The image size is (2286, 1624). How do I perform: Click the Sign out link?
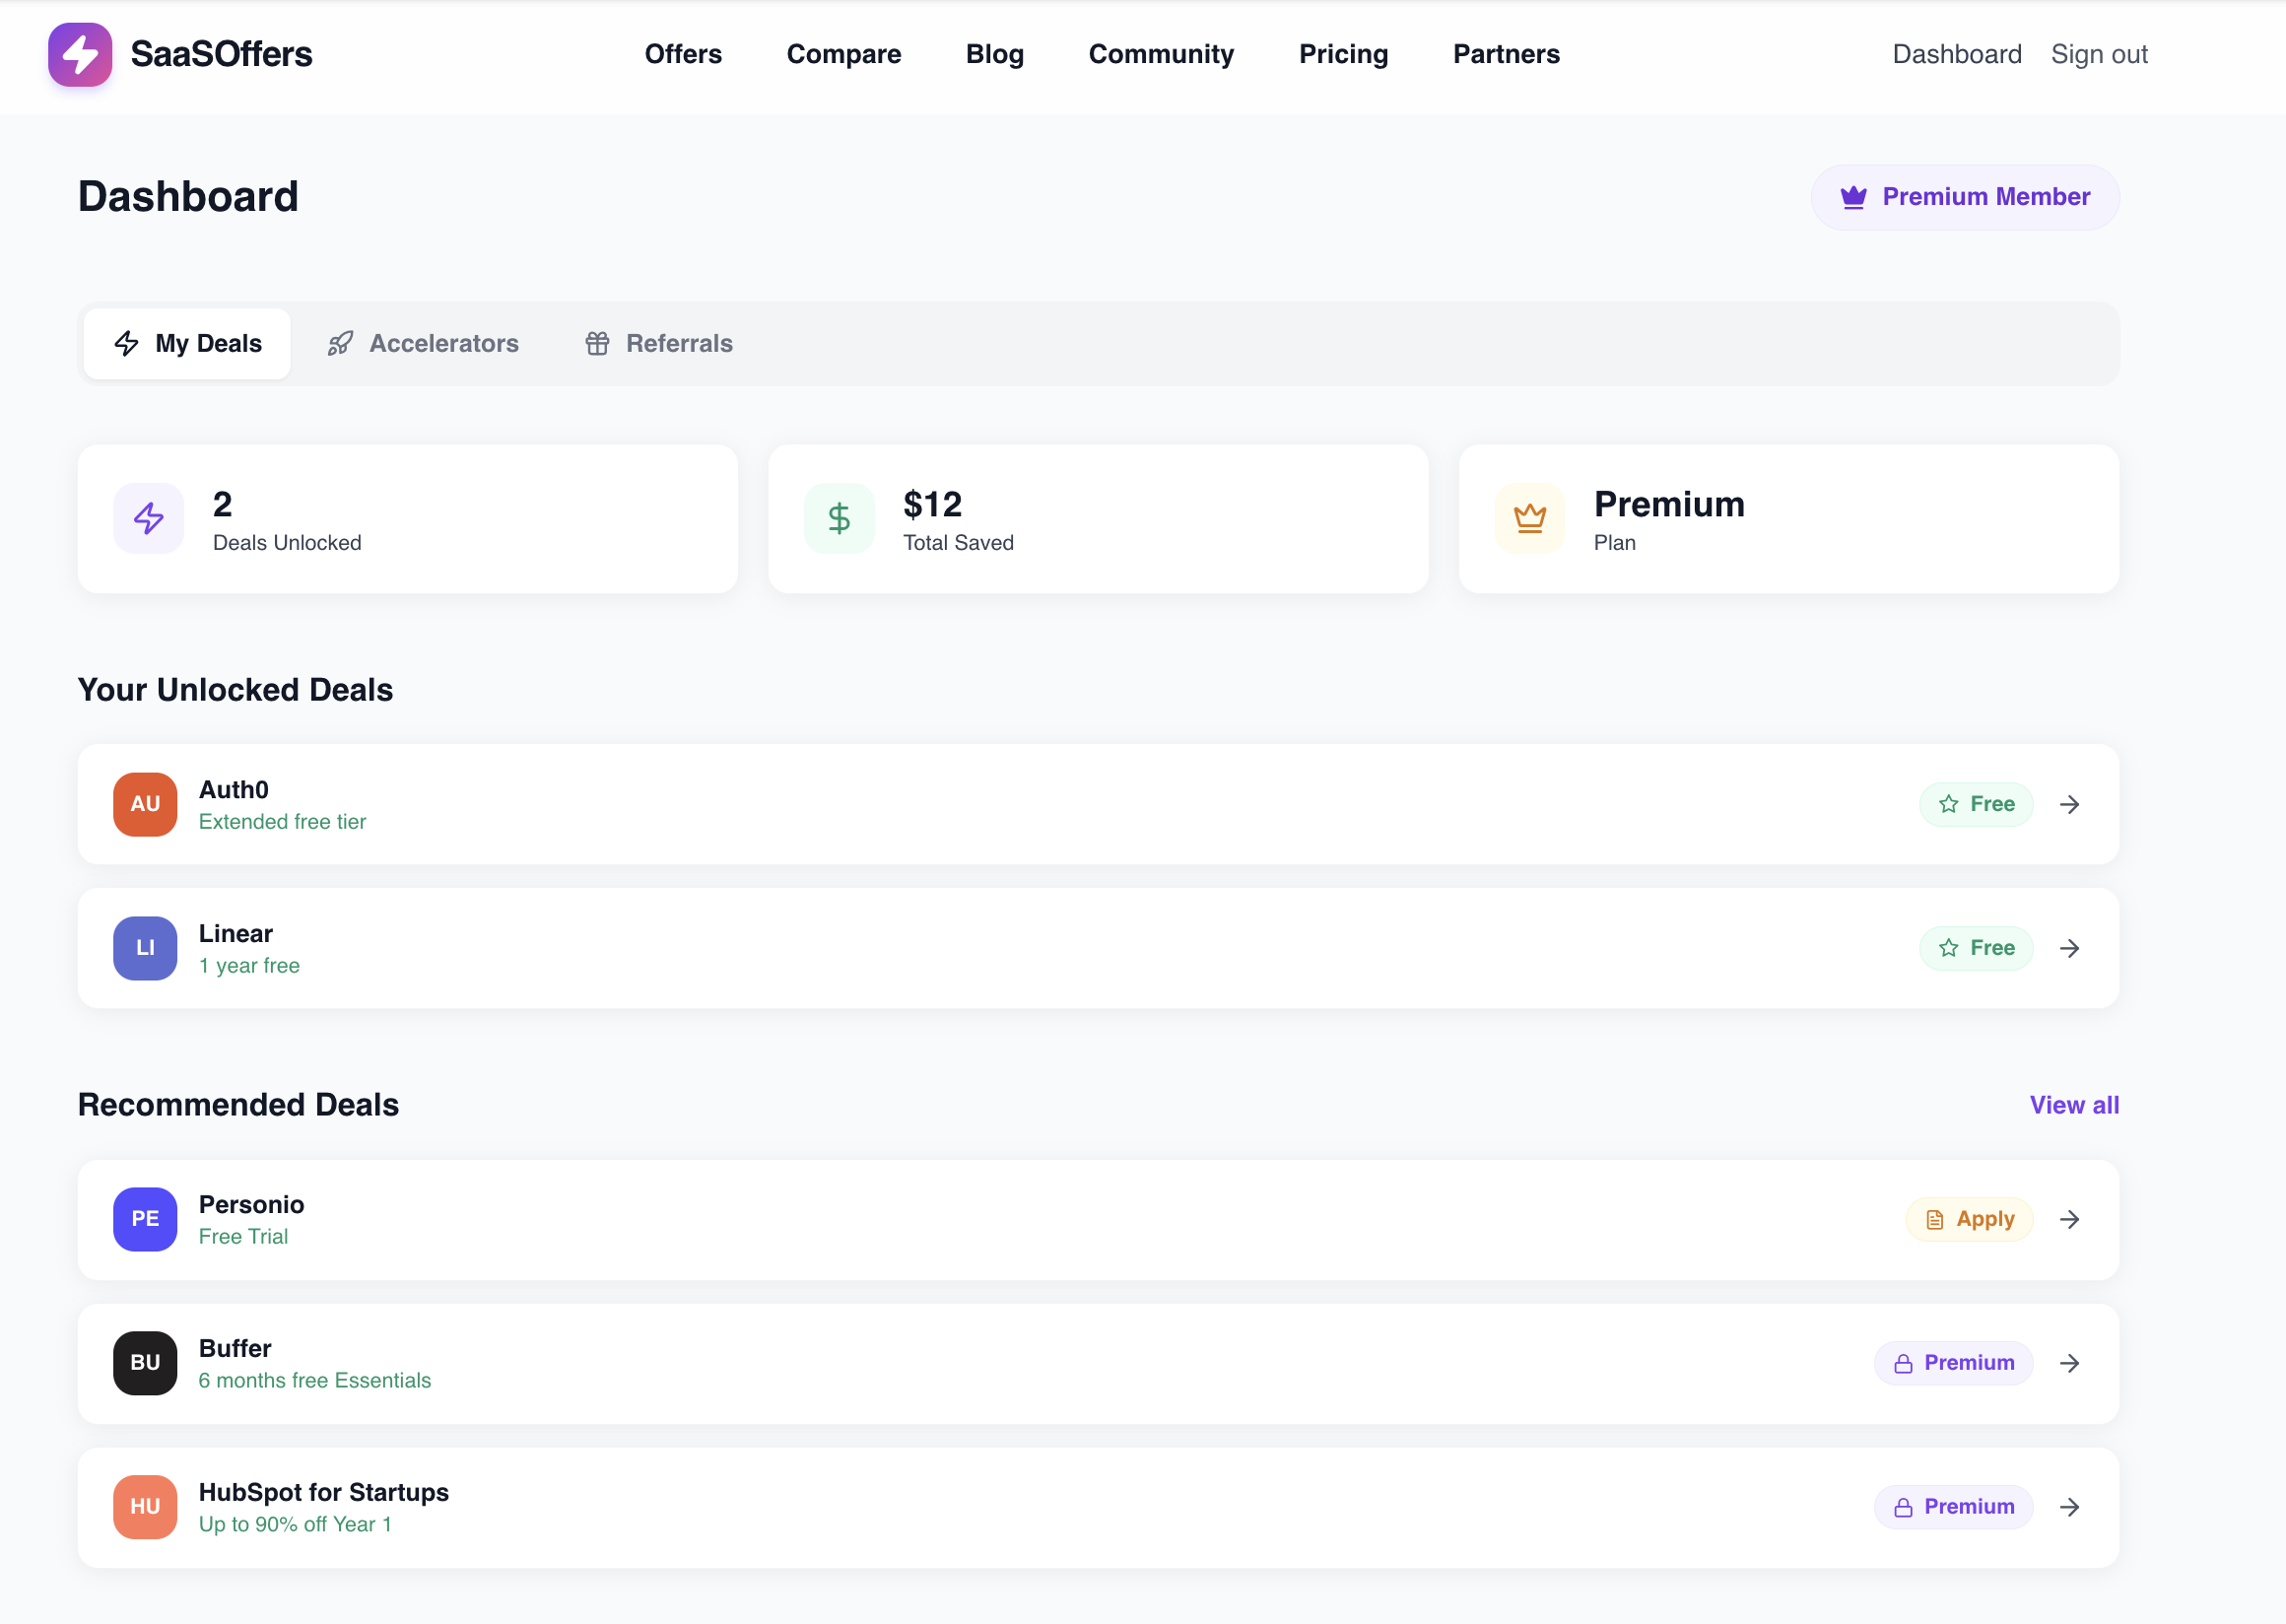pos(2099,54)
